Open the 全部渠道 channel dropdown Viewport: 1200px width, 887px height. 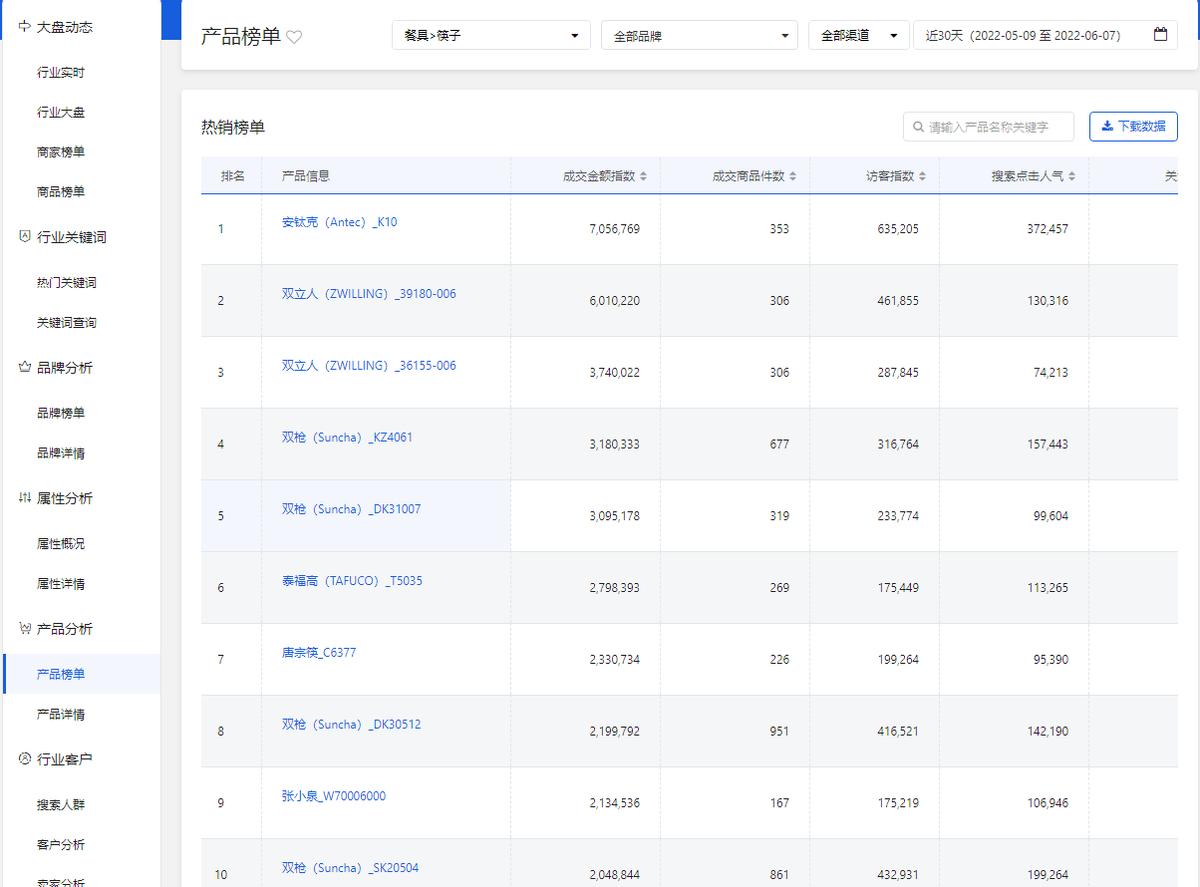coord(858,36)
